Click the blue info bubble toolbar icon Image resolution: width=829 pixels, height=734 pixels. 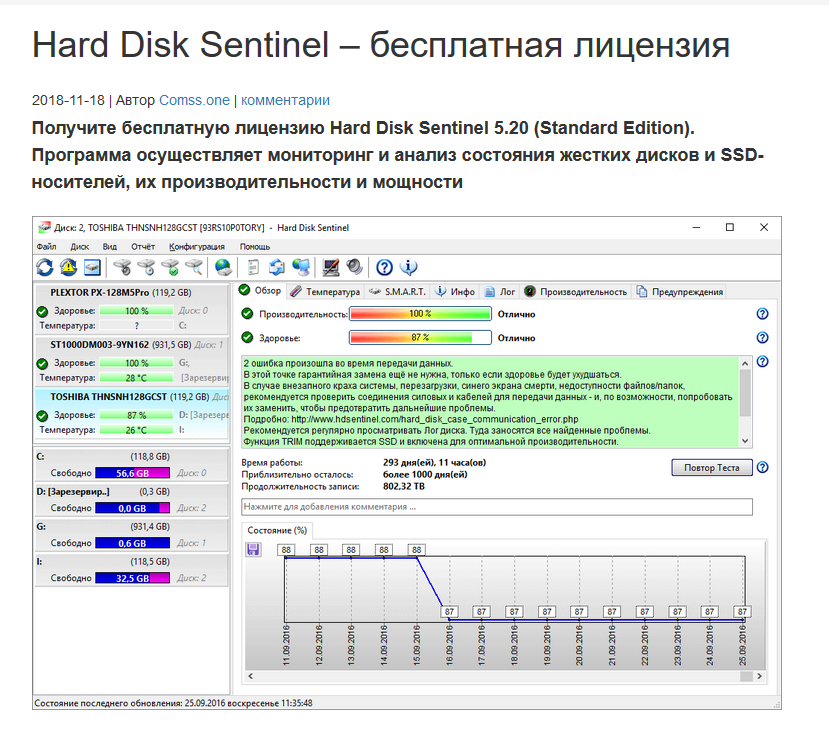point(408,268)
